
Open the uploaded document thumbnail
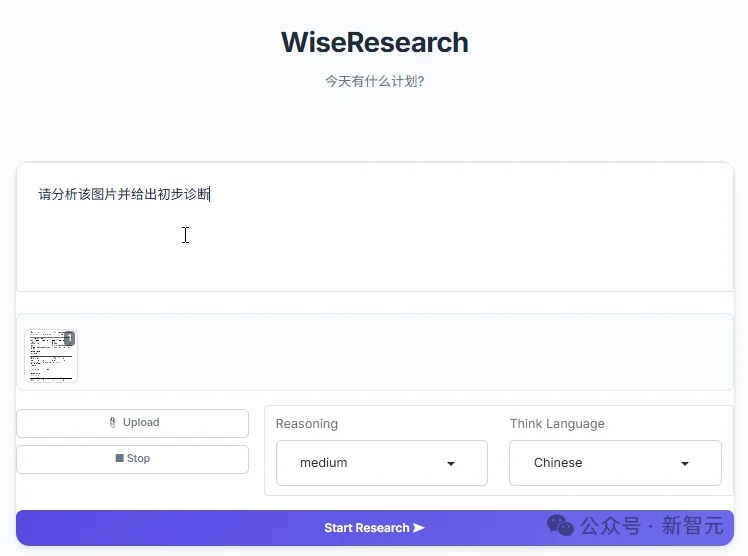coord(50,357)
